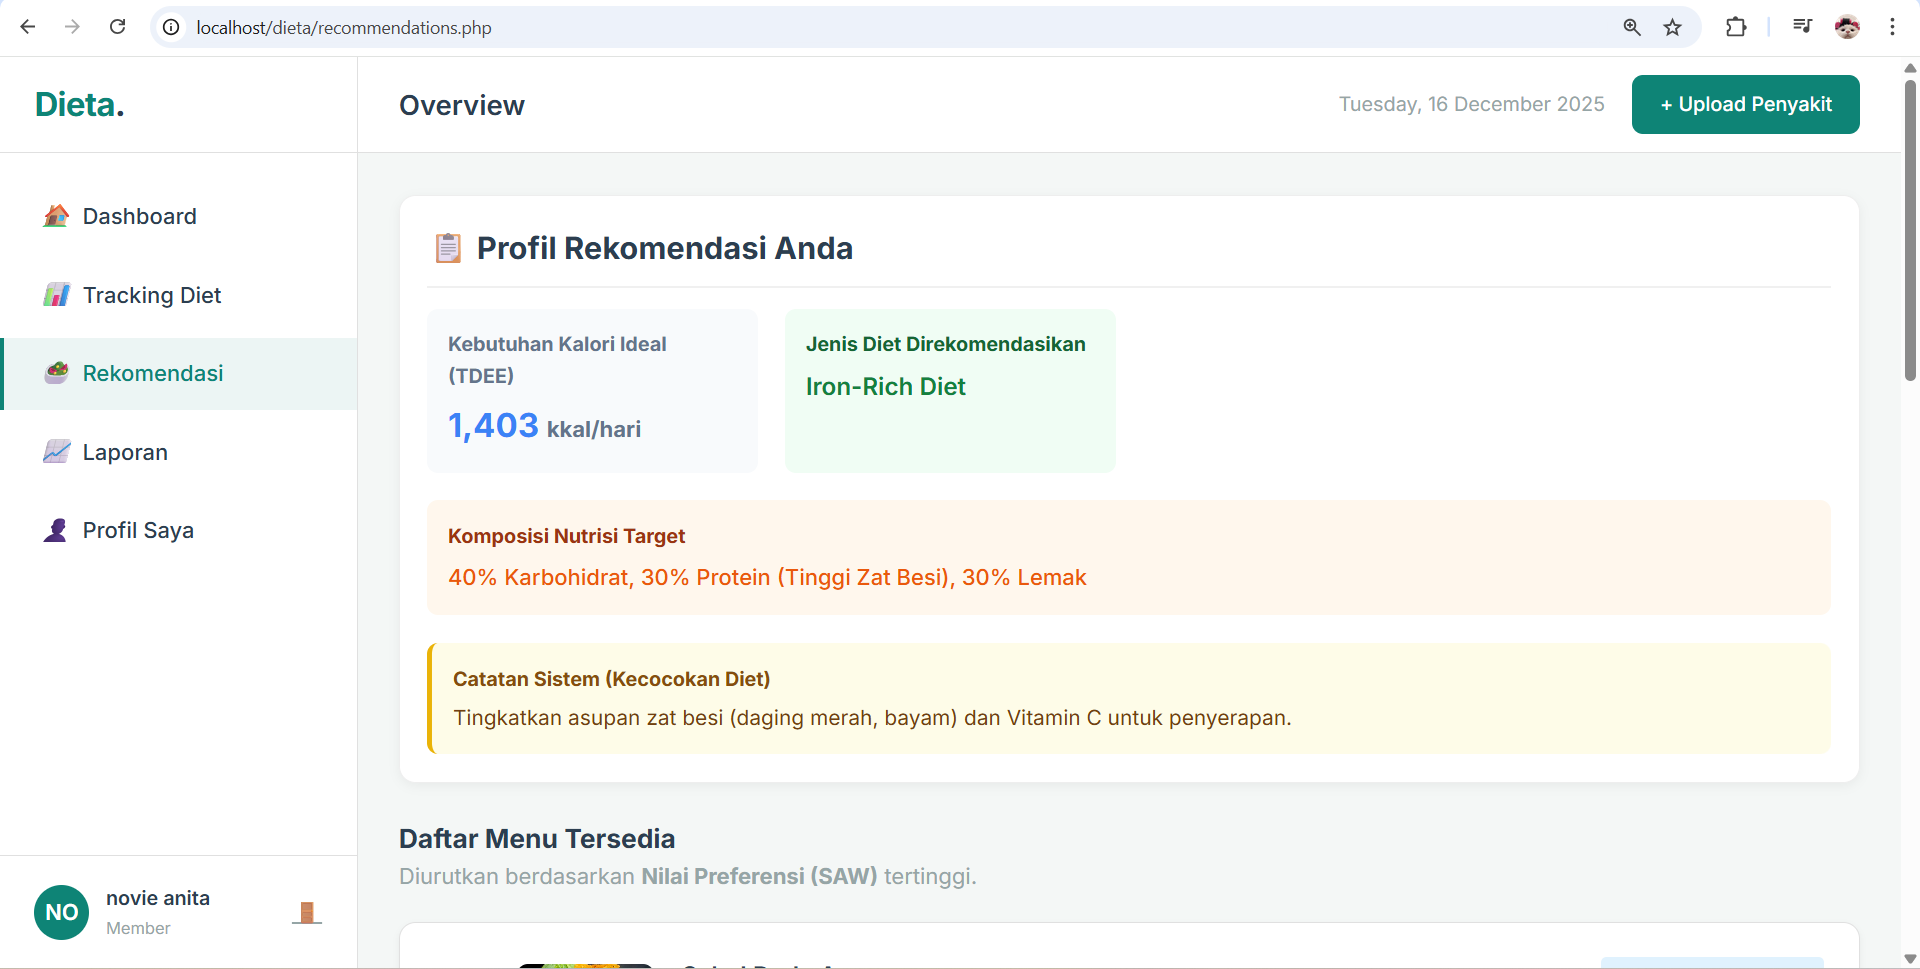Screen dimensions: 1920x969
Task: Reload the current page
Action: (x=118, y=27)
